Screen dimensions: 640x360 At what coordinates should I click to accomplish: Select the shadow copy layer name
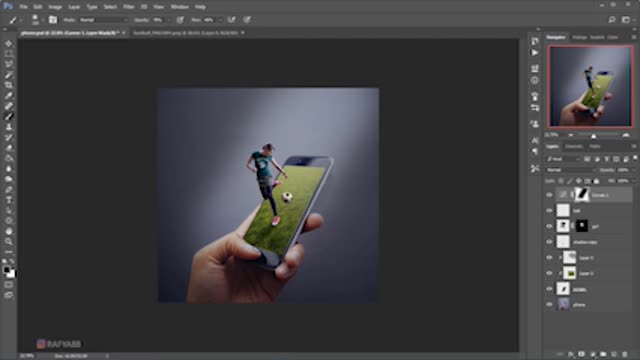click(584, 242)
